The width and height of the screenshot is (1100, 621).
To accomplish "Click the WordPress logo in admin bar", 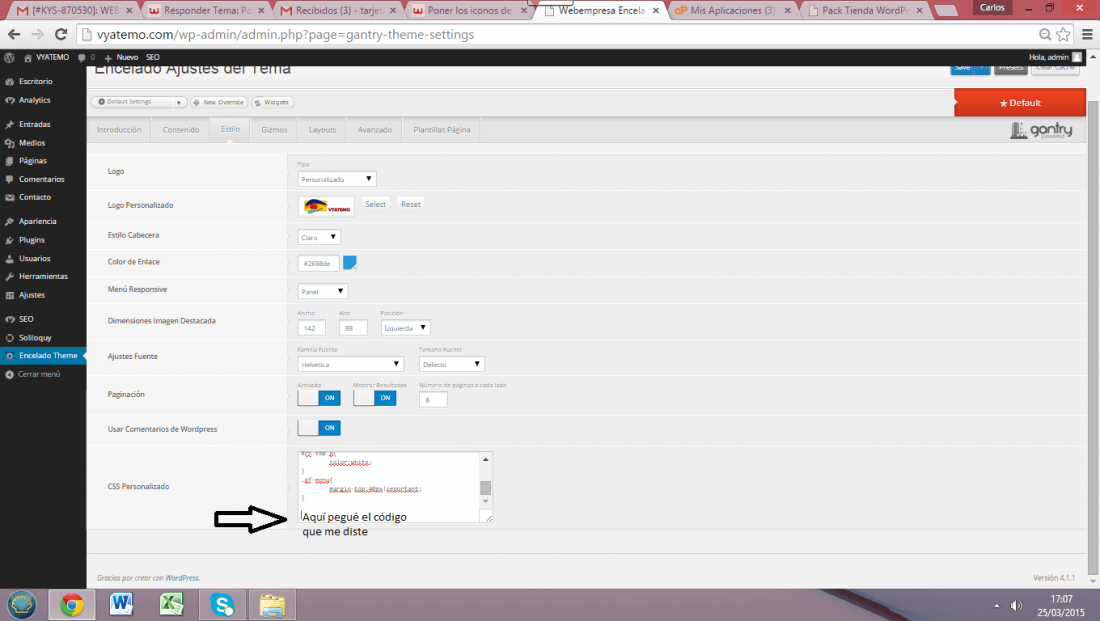I will pos(9,58).
